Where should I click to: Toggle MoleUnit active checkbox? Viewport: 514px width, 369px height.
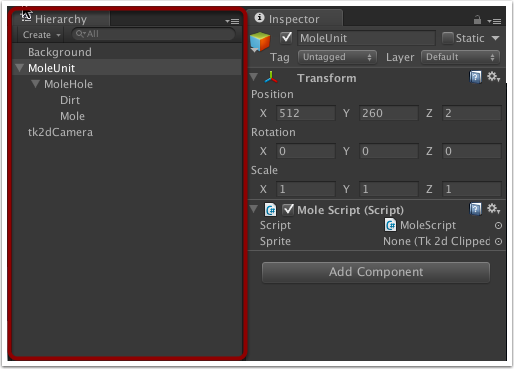(x=286, y=37)
